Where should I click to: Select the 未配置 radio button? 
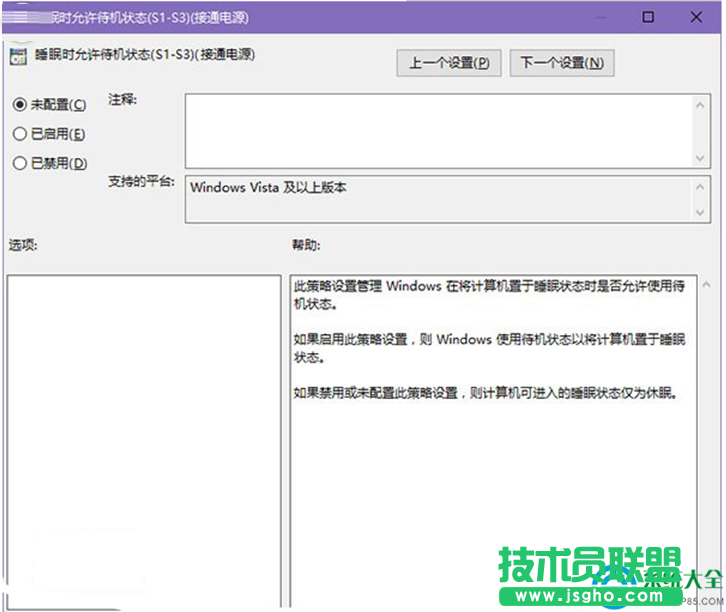tap(19, 104)
